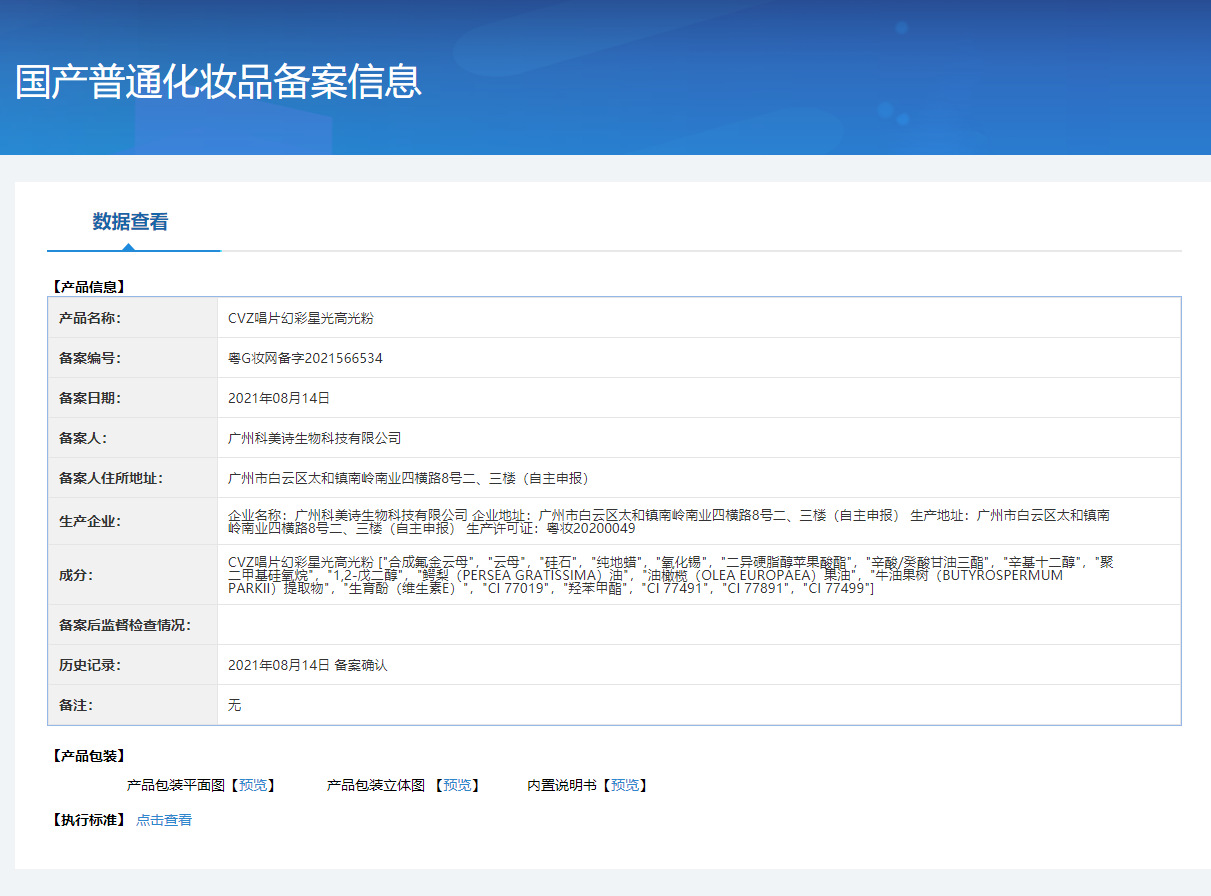Click the 备案人 label cell

pyautogui.click(x=133, y=438)
